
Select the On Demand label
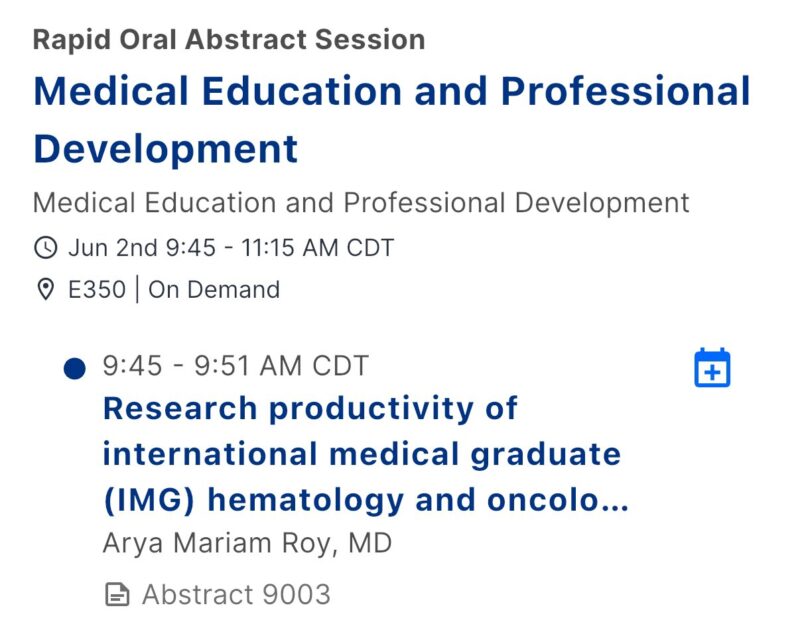pyautogui.click(x=214, y=290)
